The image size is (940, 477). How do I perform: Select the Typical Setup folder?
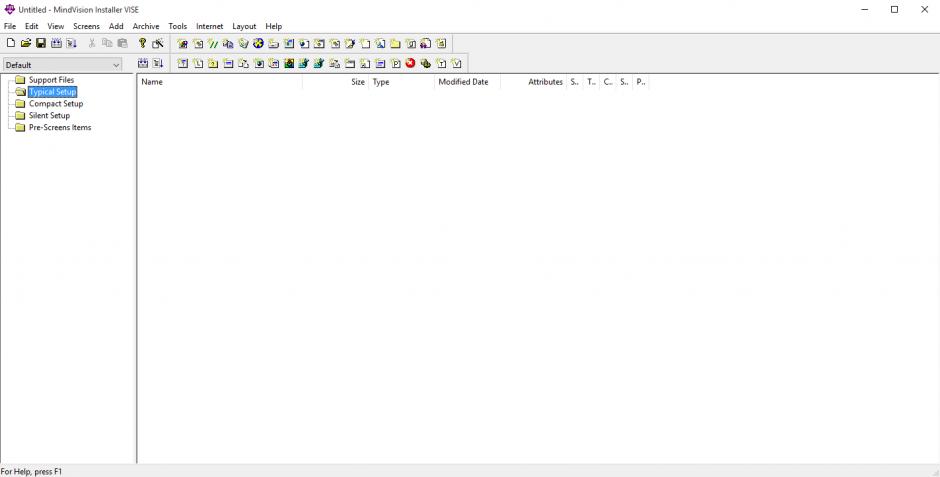(52, 92)
